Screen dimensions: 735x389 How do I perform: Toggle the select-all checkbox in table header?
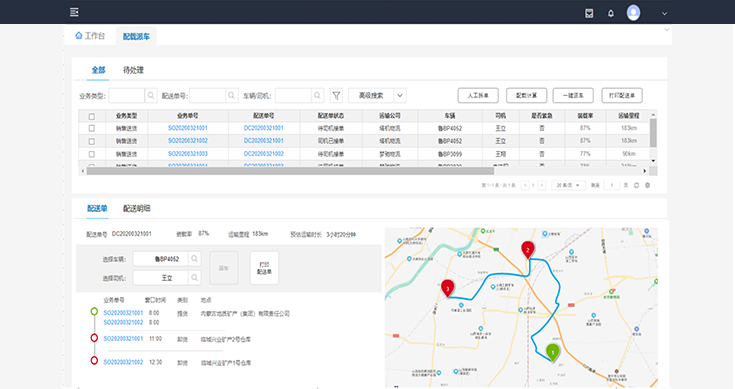tap(91, 116)
